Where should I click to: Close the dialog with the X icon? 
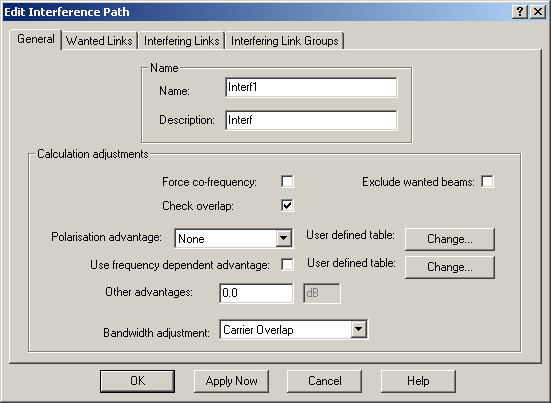pyautogui.click(x=538, y=12)
